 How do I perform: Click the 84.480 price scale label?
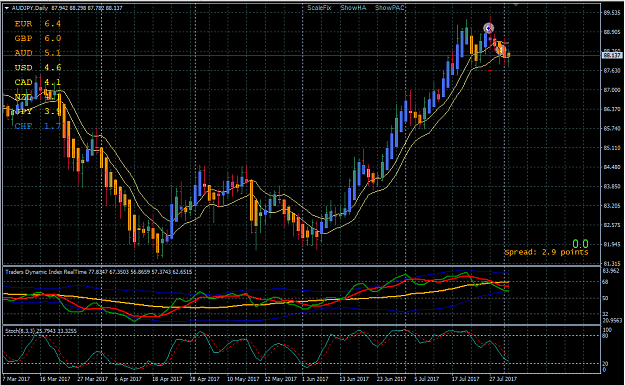click(612, 167)
